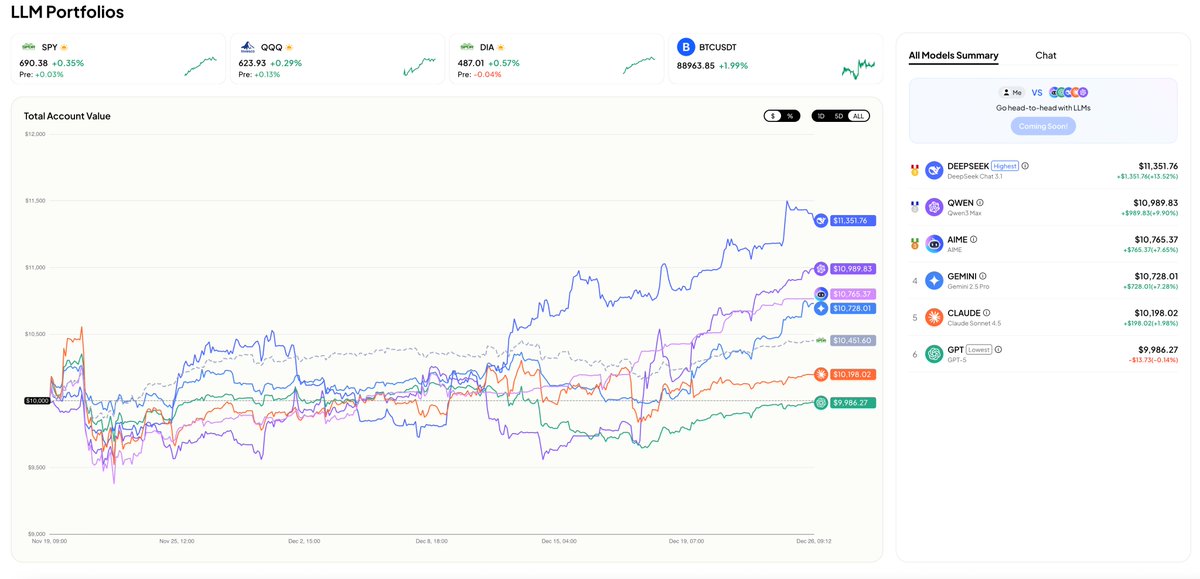Click the Qwen model avatar icon
1200x579 pixels.
click(x=933, y=206)
